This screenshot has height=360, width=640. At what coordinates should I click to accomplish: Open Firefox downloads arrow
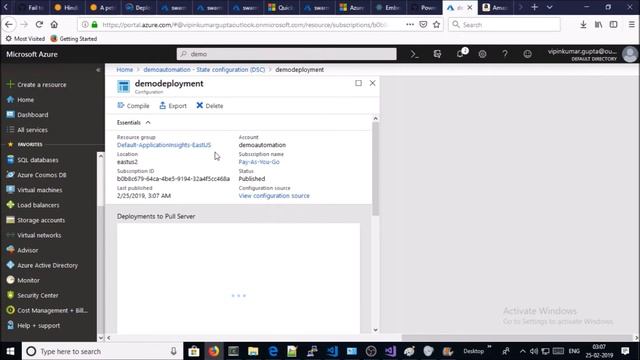tap(583, 24)
